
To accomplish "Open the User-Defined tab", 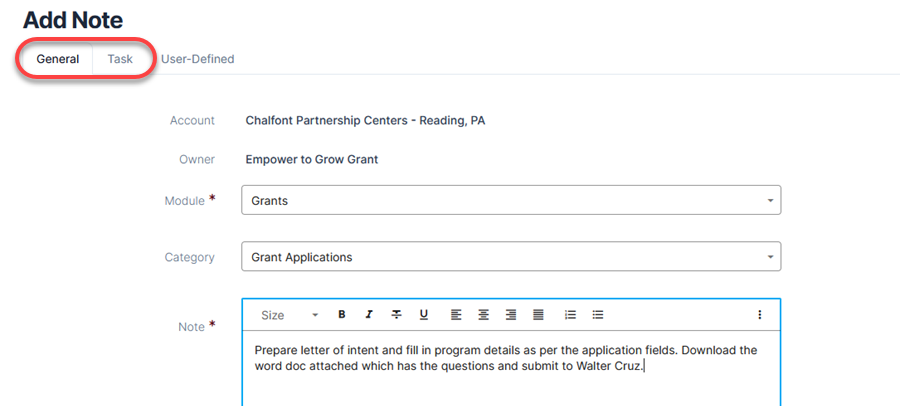I will 197,59.
